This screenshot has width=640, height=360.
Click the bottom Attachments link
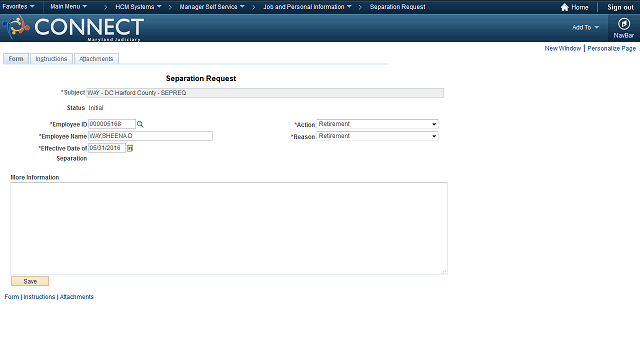[x=77, y=297]
